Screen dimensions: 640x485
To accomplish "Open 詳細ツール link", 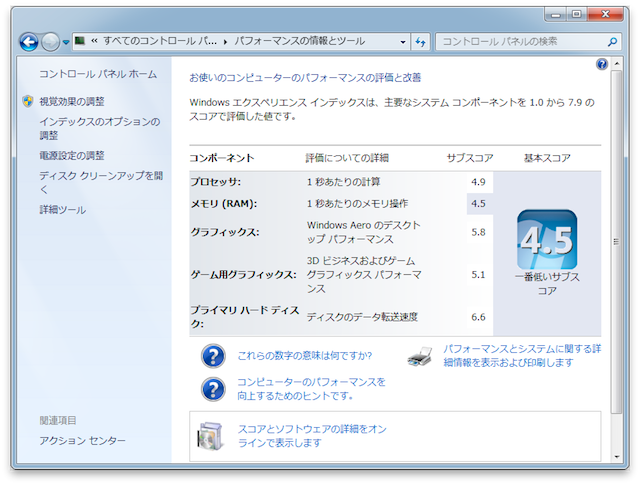I will click(62, 210).
